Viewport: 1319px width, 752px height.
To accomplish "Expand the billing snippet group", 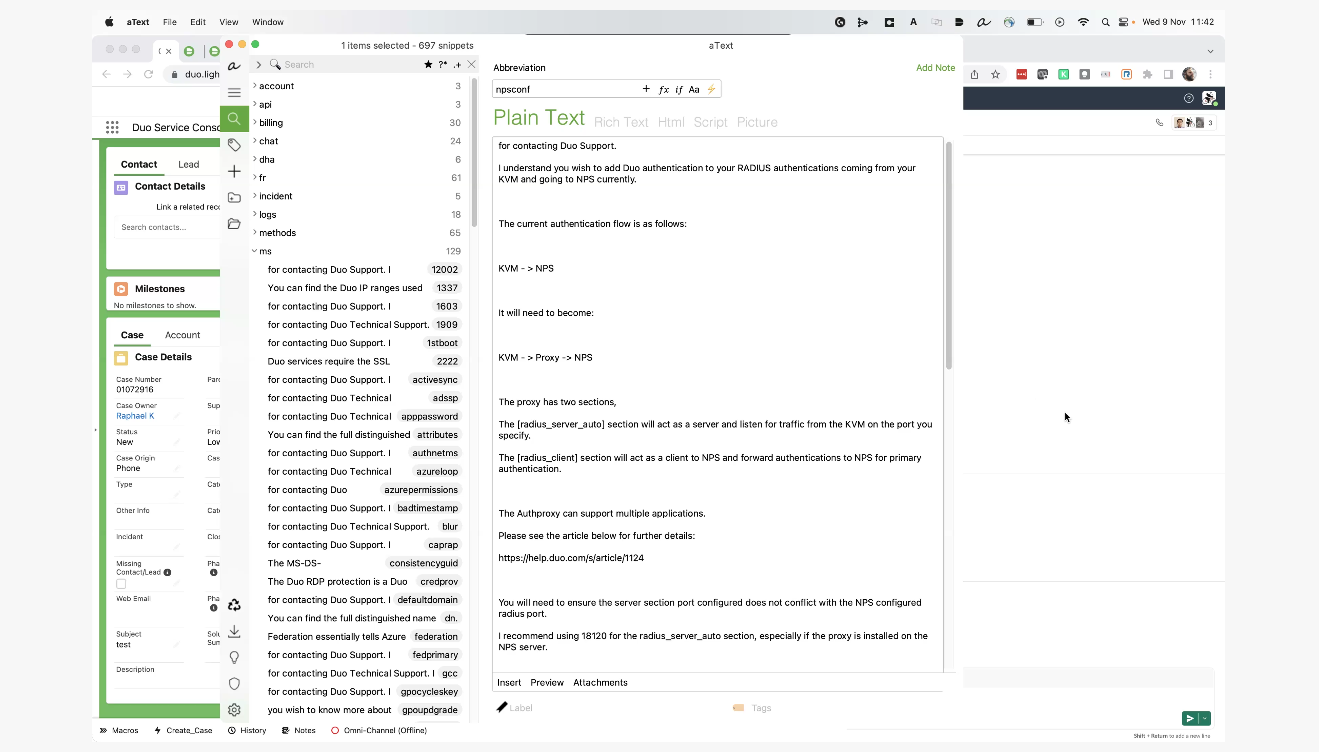I will point(255,123).
